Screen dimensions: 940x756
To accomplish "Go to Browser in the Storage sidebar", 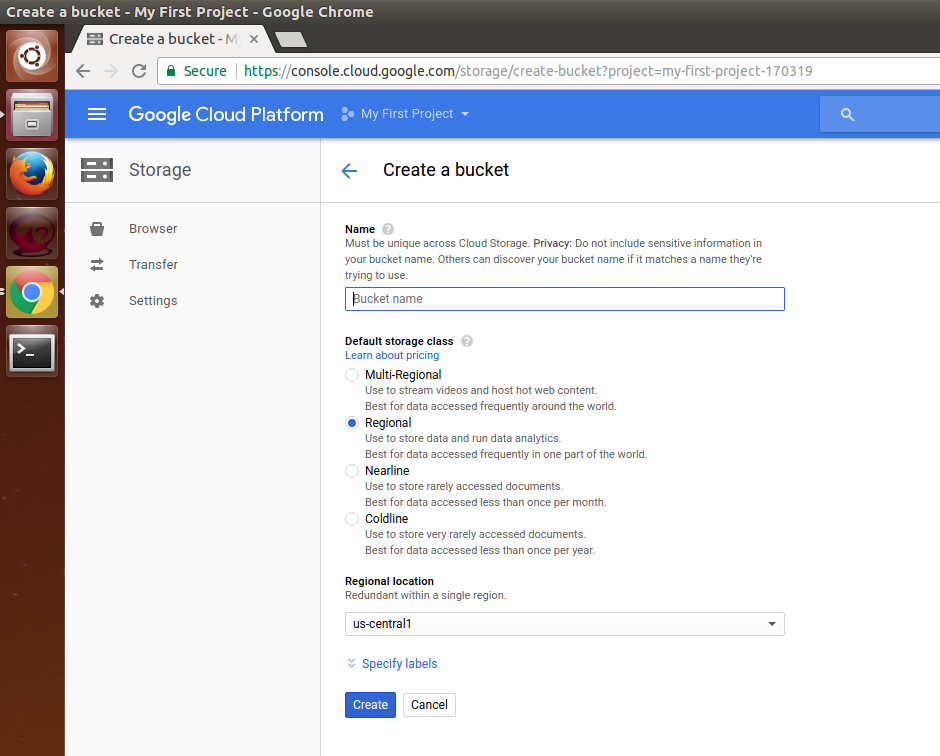I will (x=153, y=229).
